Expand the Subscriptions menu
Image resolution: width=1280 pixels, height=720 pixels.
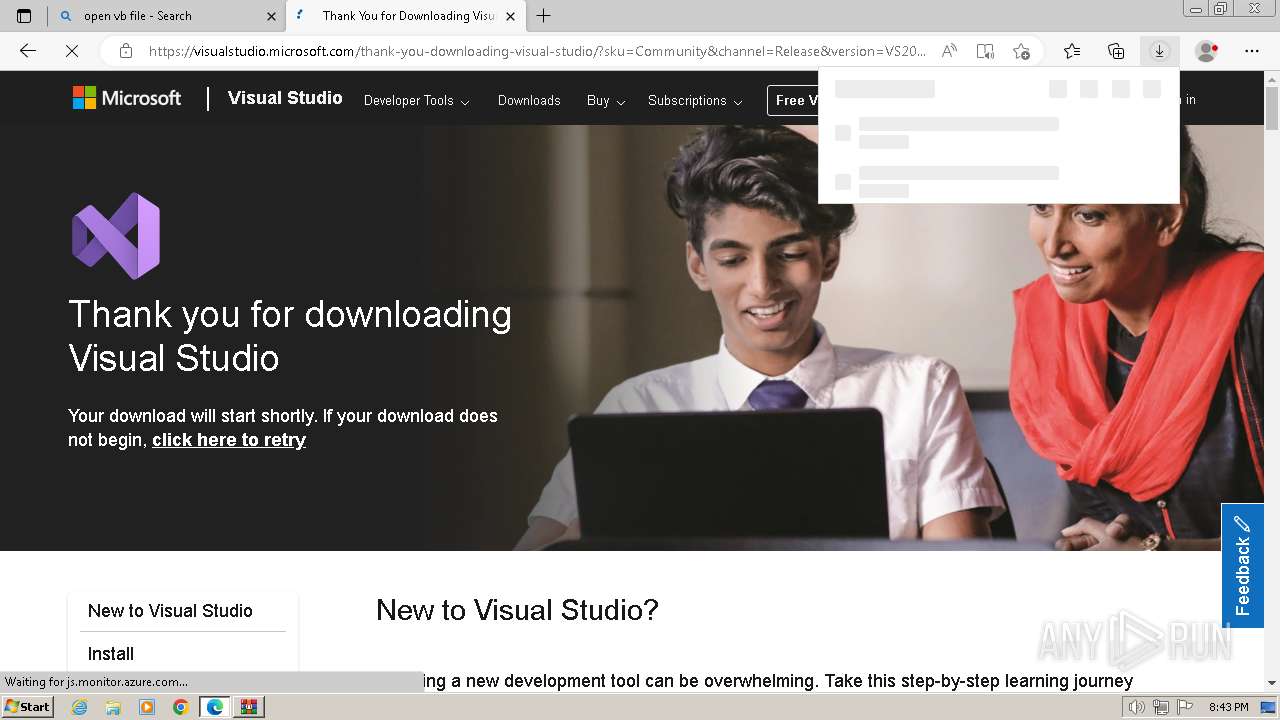tap(695, 100)
